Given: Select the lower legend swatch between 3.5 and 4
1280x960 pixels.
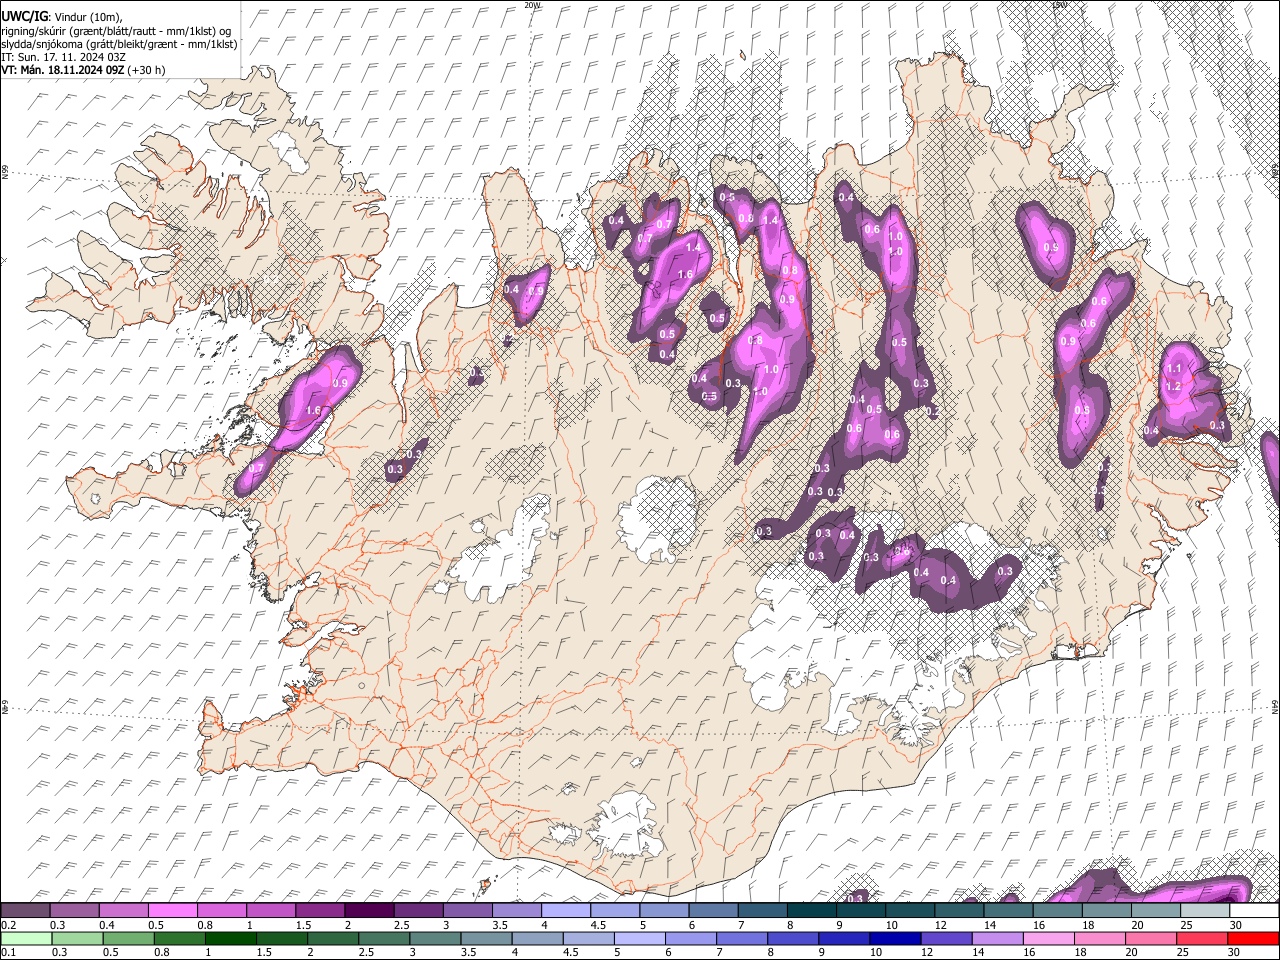Looking at the screenshot, I should point(485,938).
